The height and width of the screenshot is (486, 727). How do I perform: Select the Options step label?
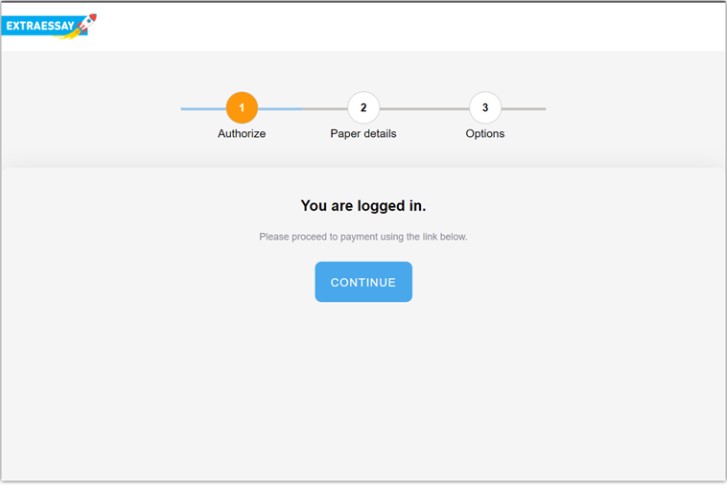[485, 134]
